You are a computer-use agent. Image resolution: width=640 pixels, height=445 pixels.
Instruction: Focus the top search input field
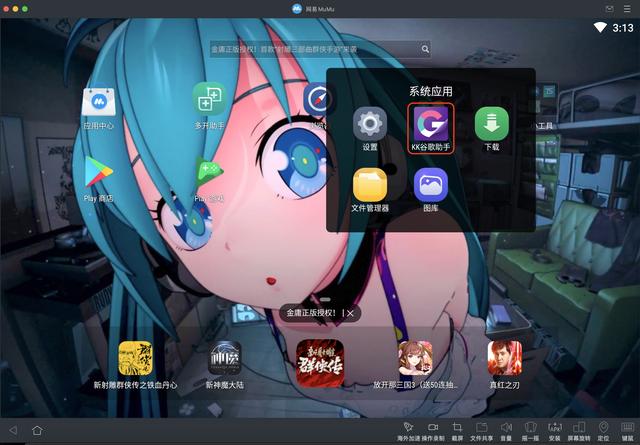(320, 49)
